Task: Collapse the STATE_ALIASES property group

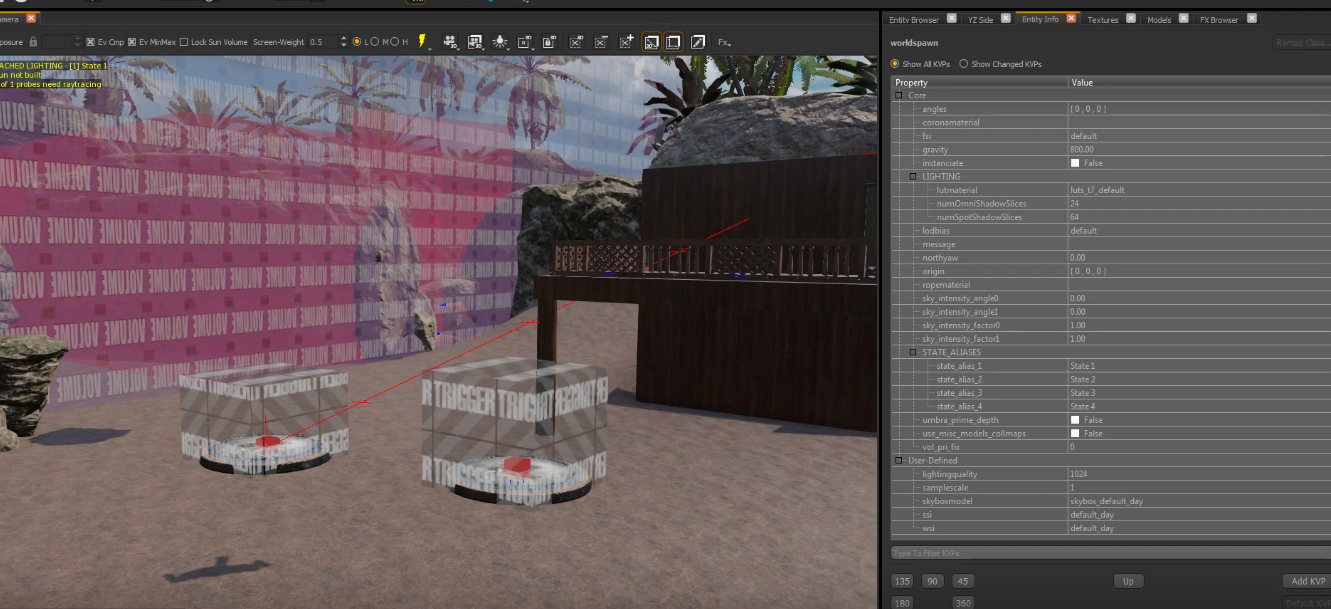Action: [913, 352]
